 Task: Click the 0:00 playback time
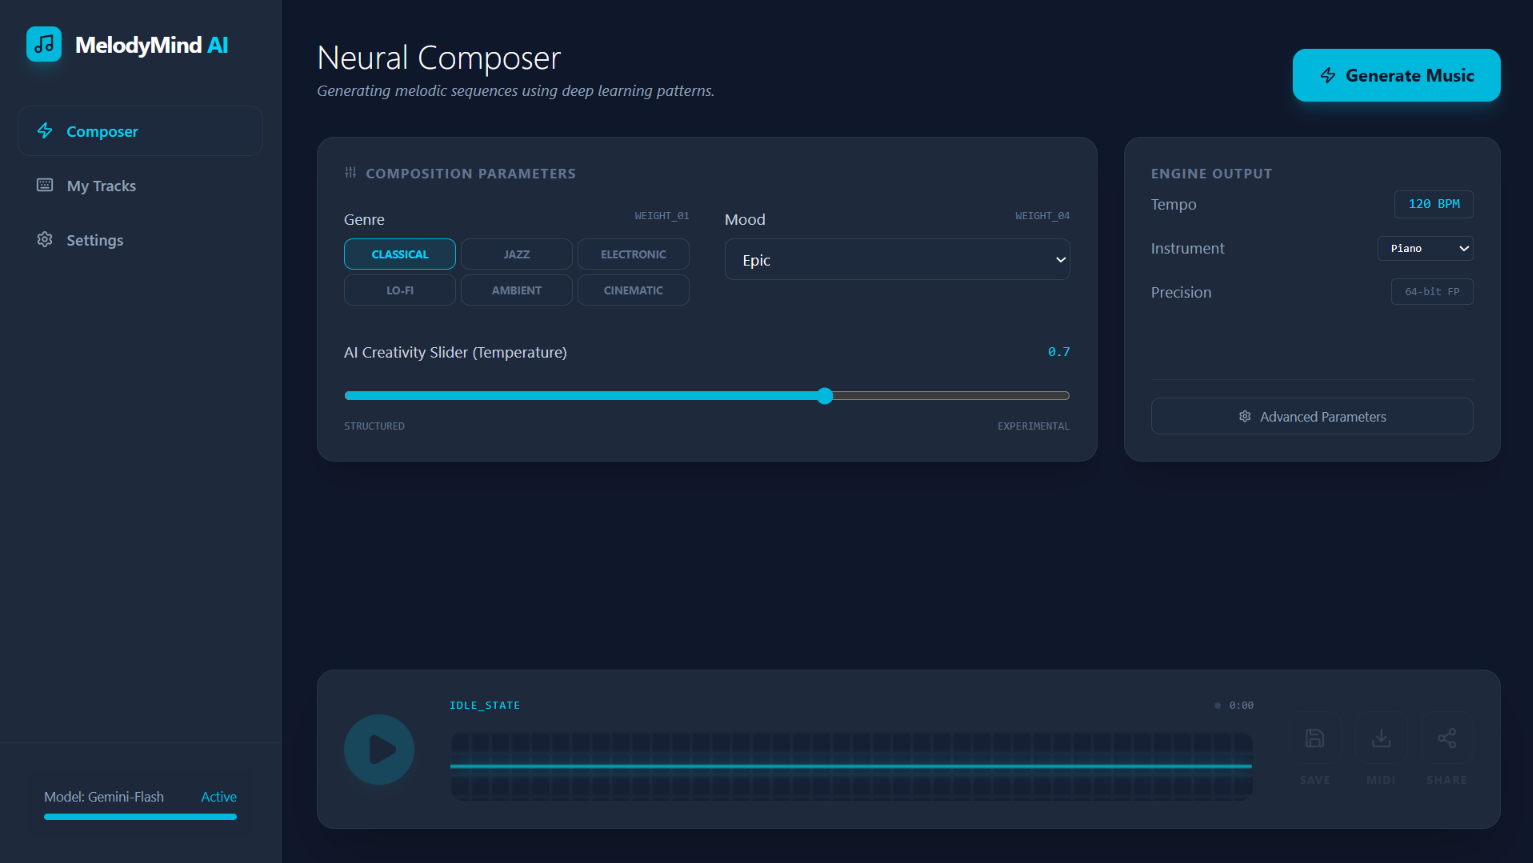click(1241, 705)
